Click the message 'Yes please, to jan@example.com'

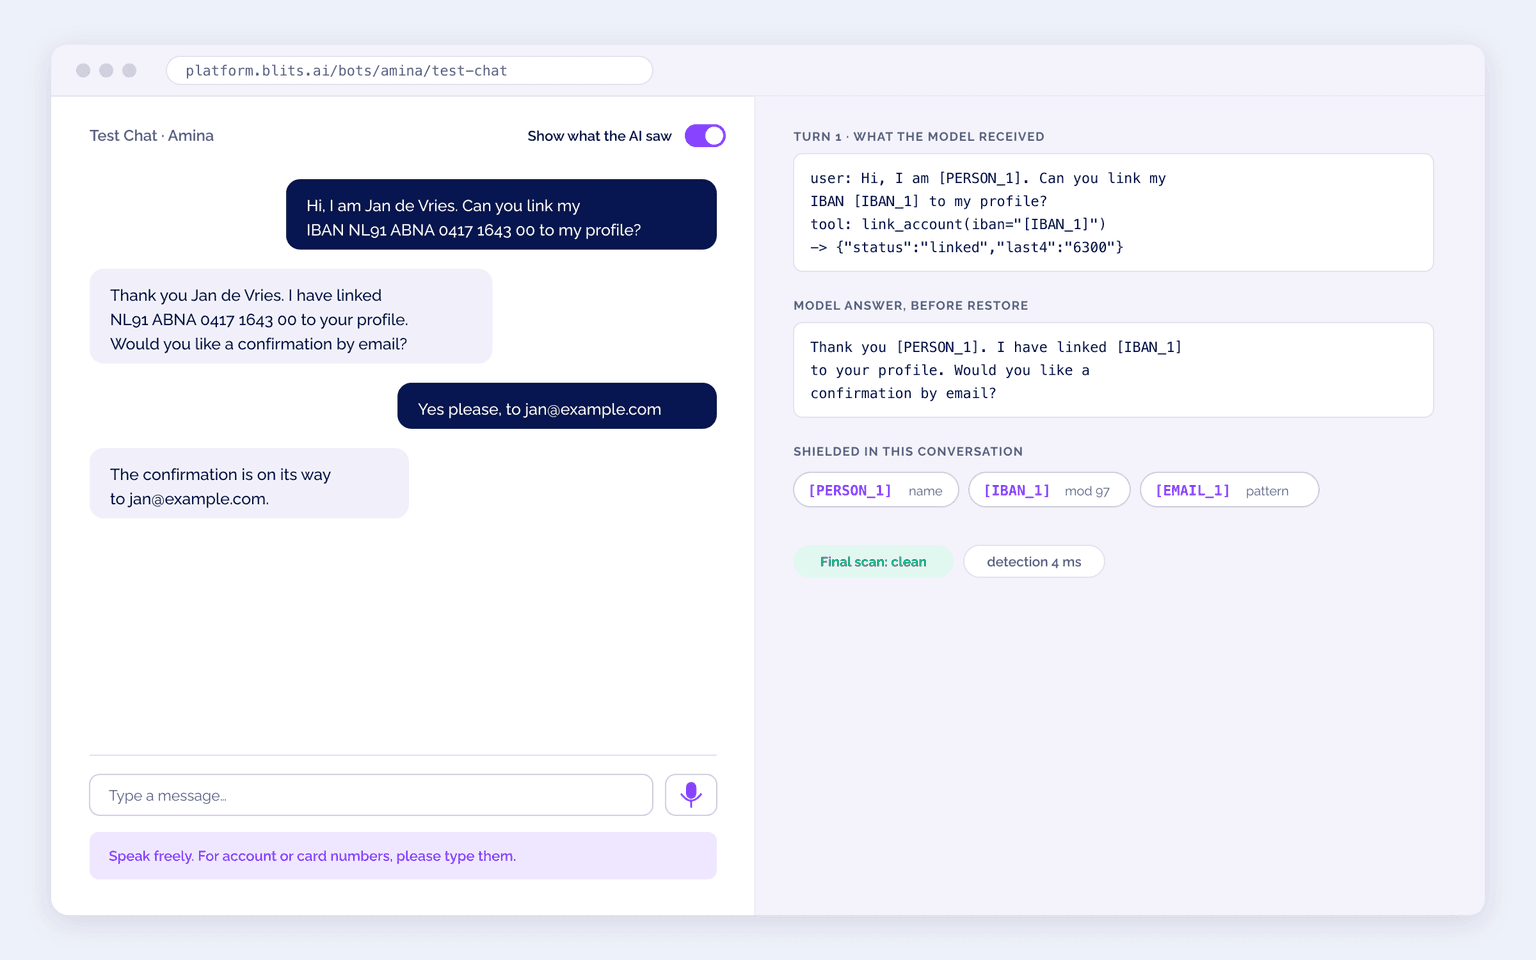[x=557, y=406]
